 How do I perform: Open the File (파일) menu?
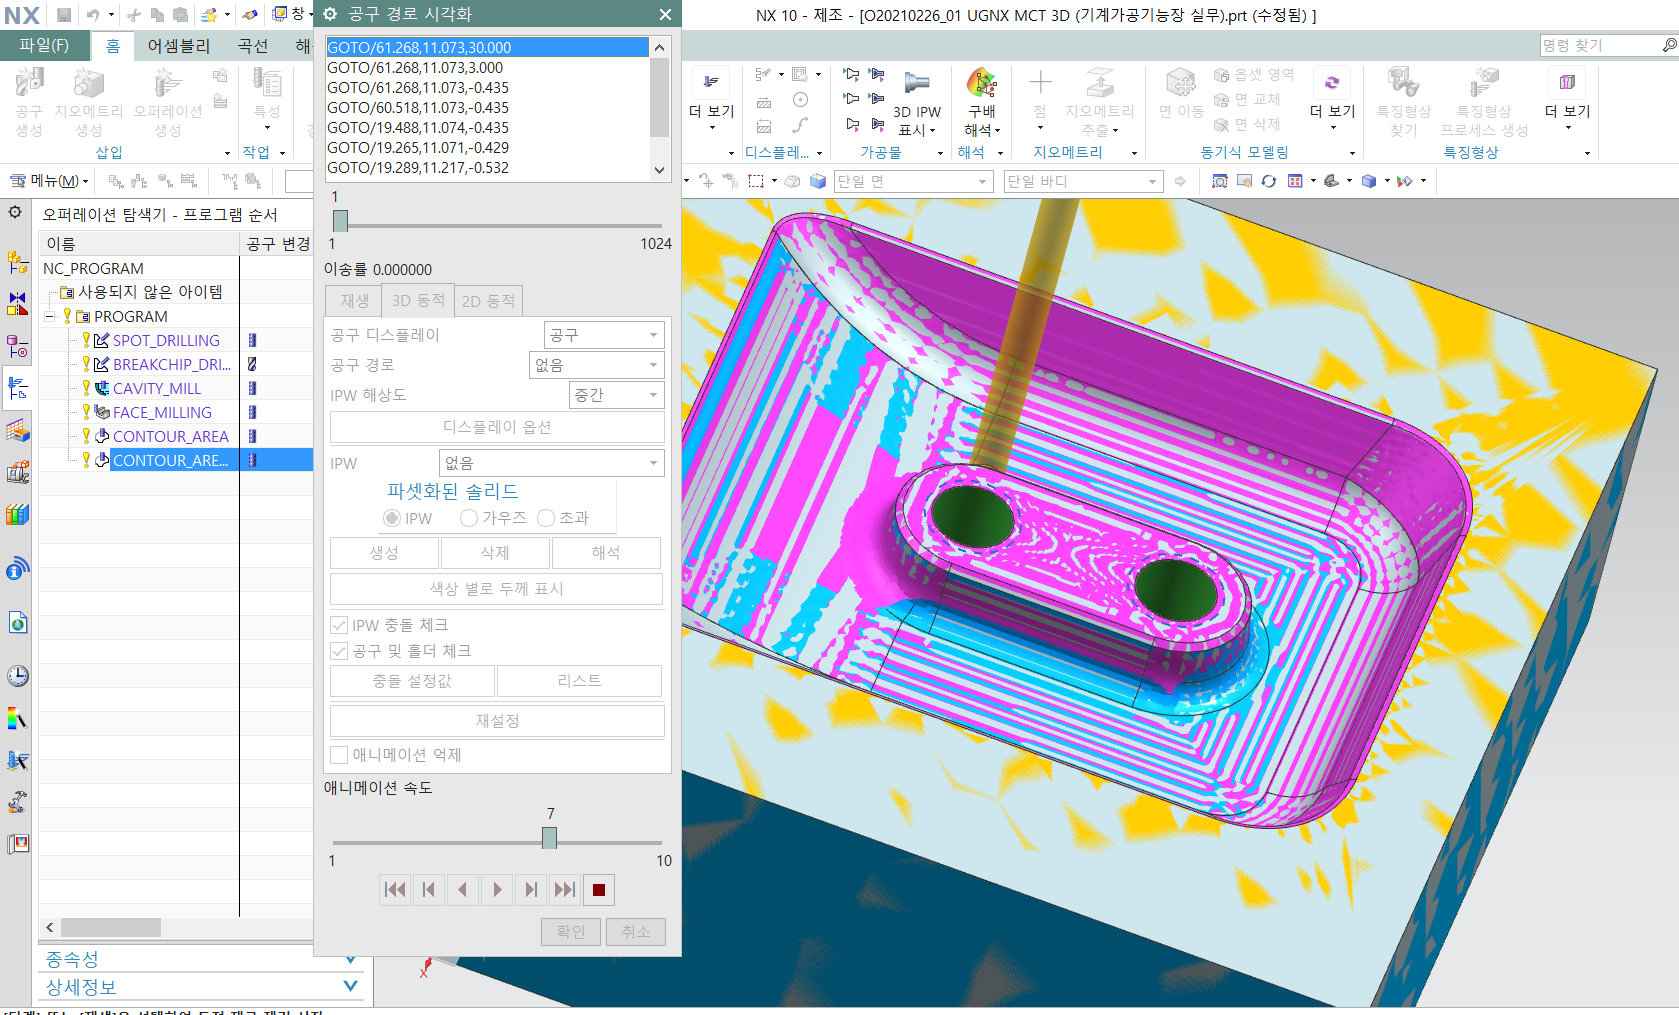click(x=44, y=45)
